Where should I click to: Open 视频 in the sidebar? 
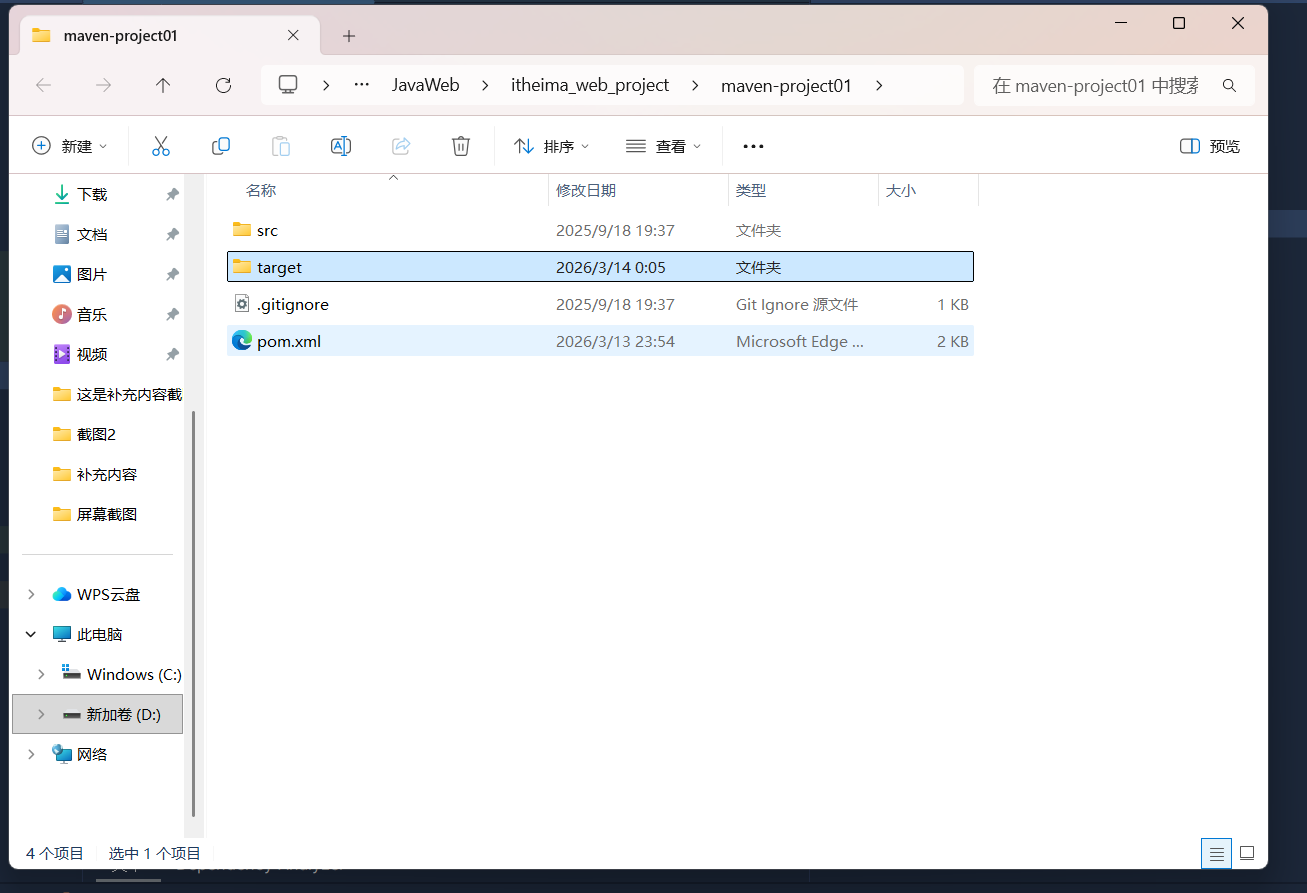click(x=92, y=354)
